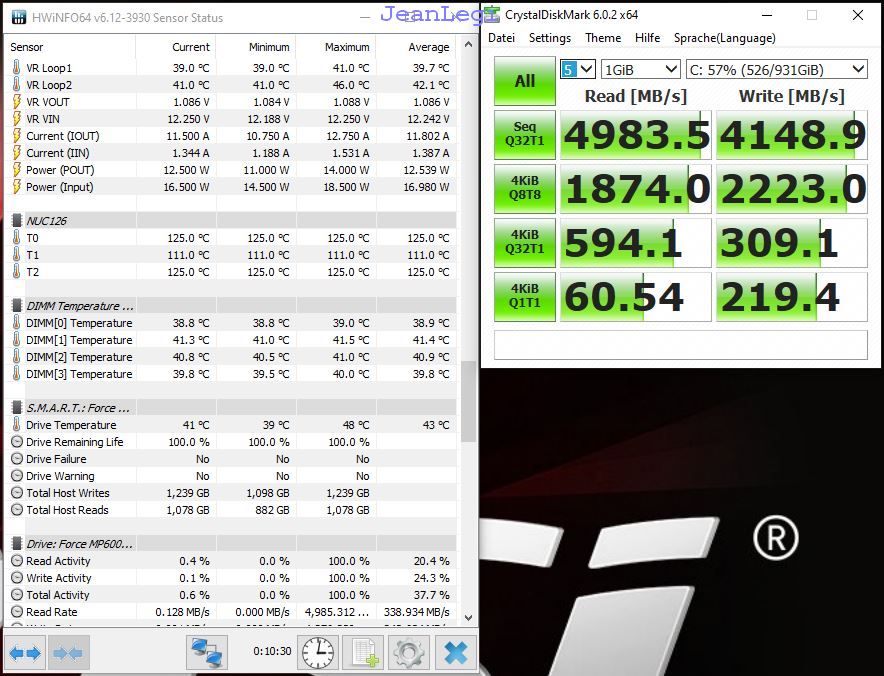The image size is (884, 676).
Task: Open the Sprache(Language) menu
Action: (724, 38)
